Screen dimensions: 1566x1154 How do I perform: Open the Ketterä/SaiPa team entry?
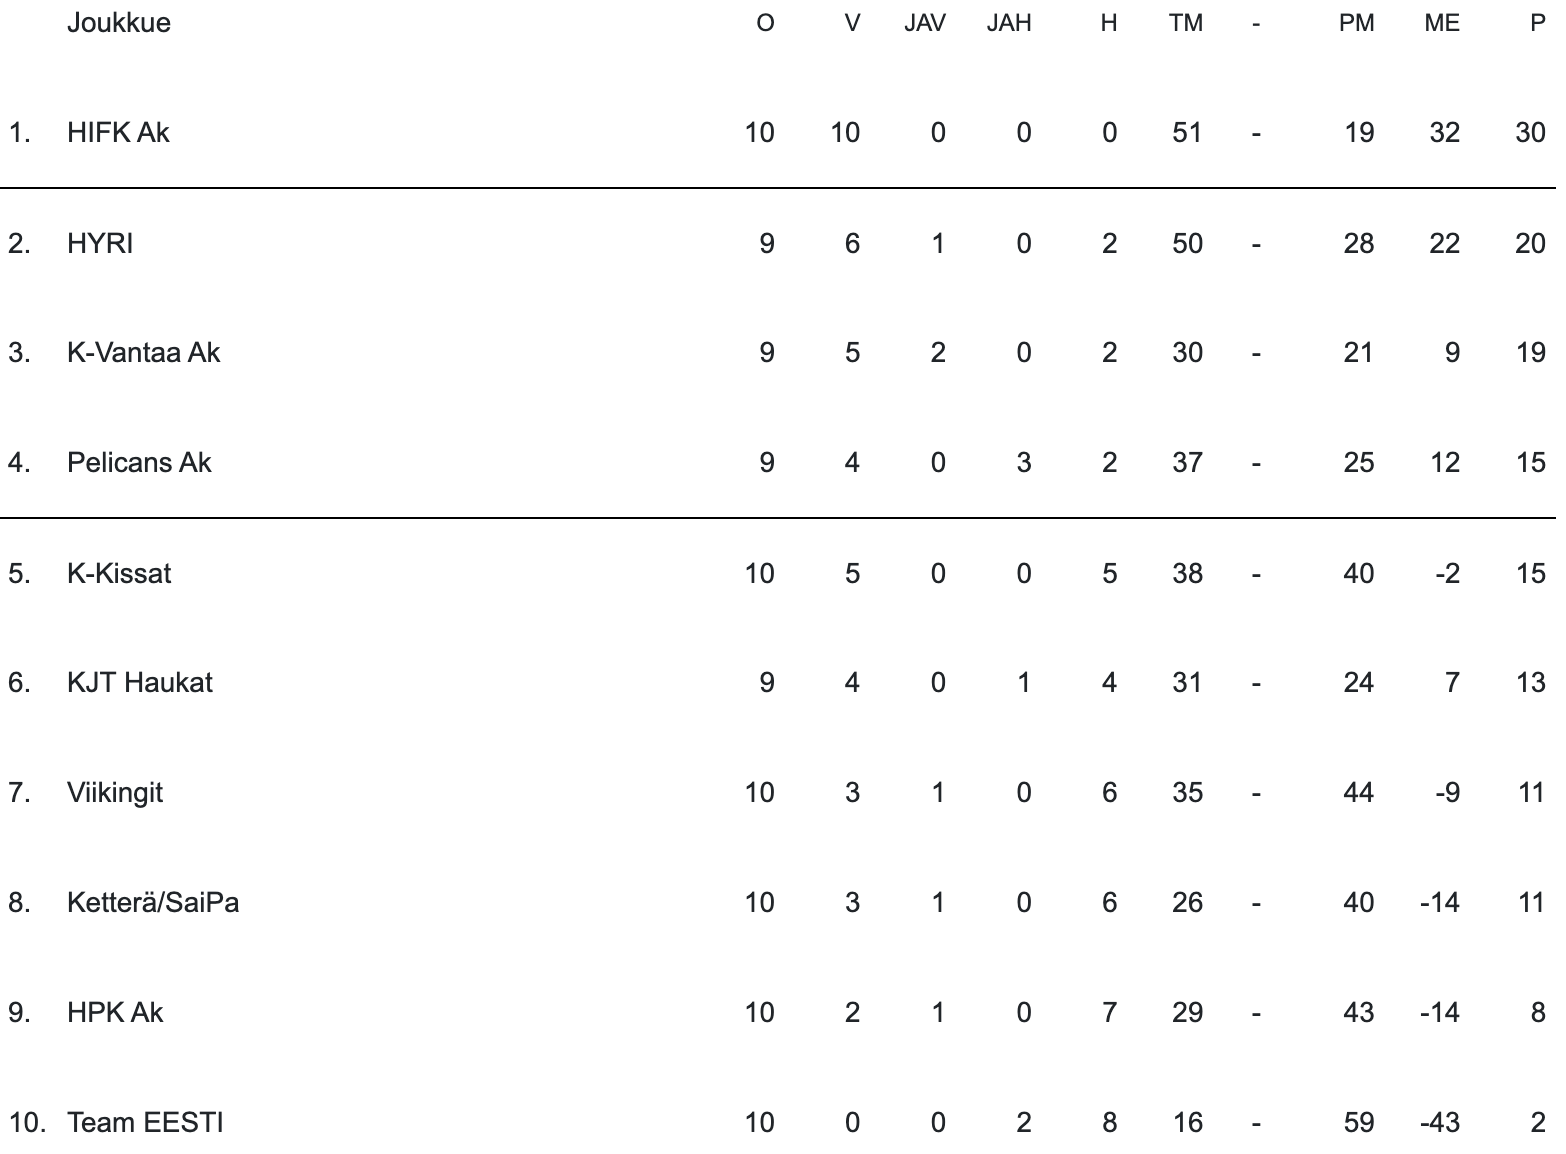[153, 902]
